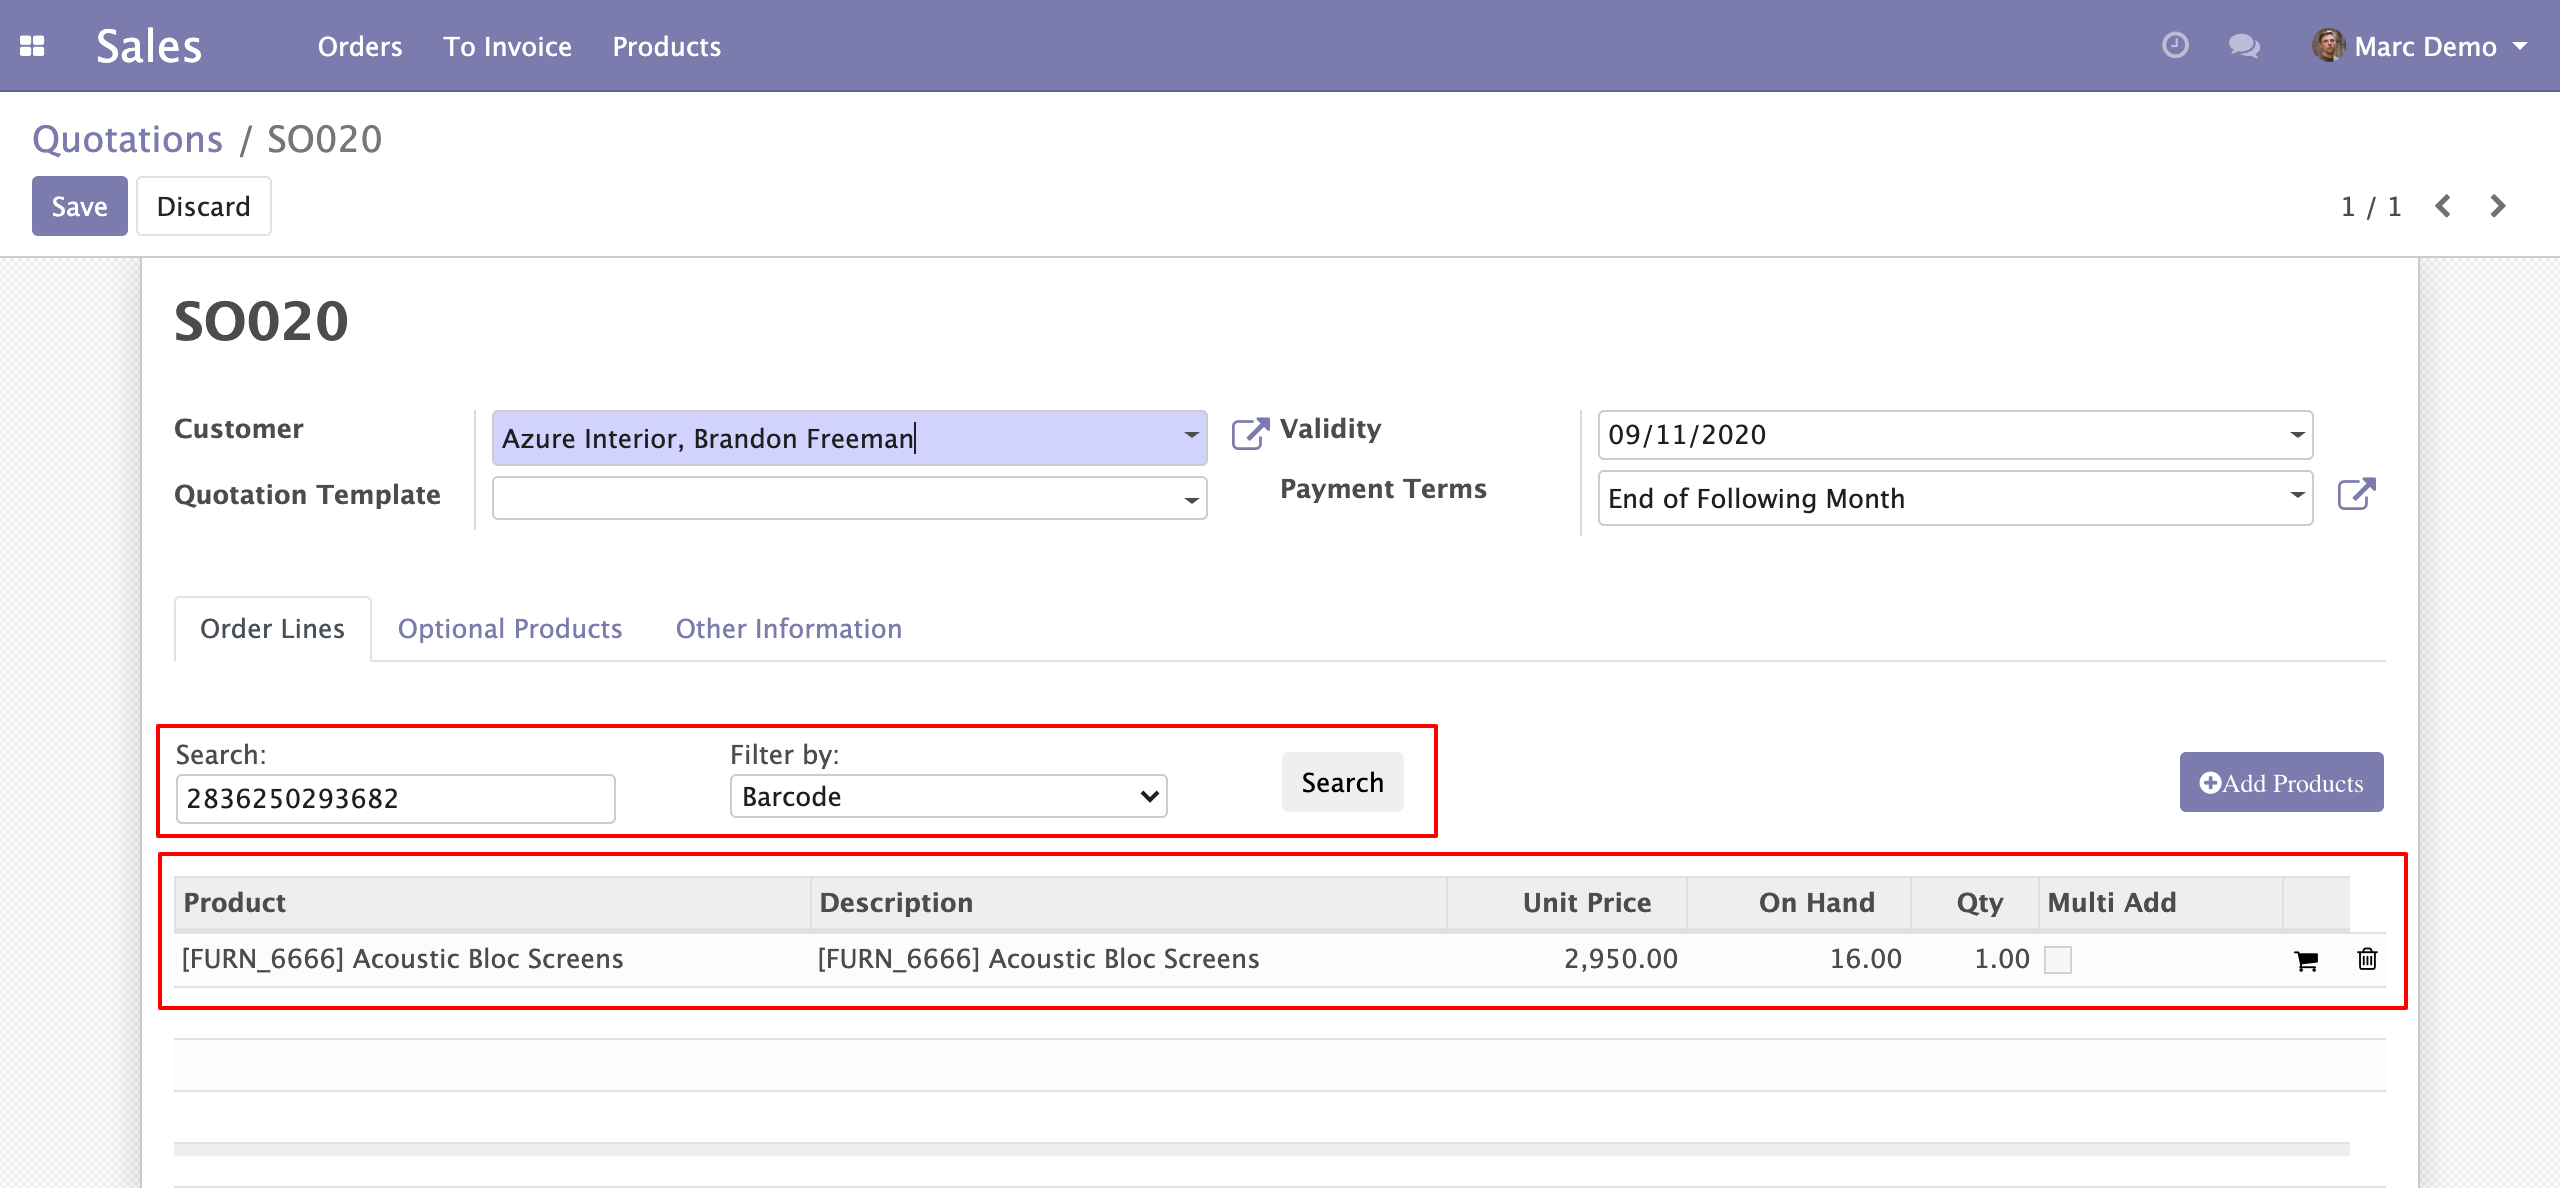Open Customer external link icon
Screen dimensions: 2560x1188
(x=1249, y=434)
